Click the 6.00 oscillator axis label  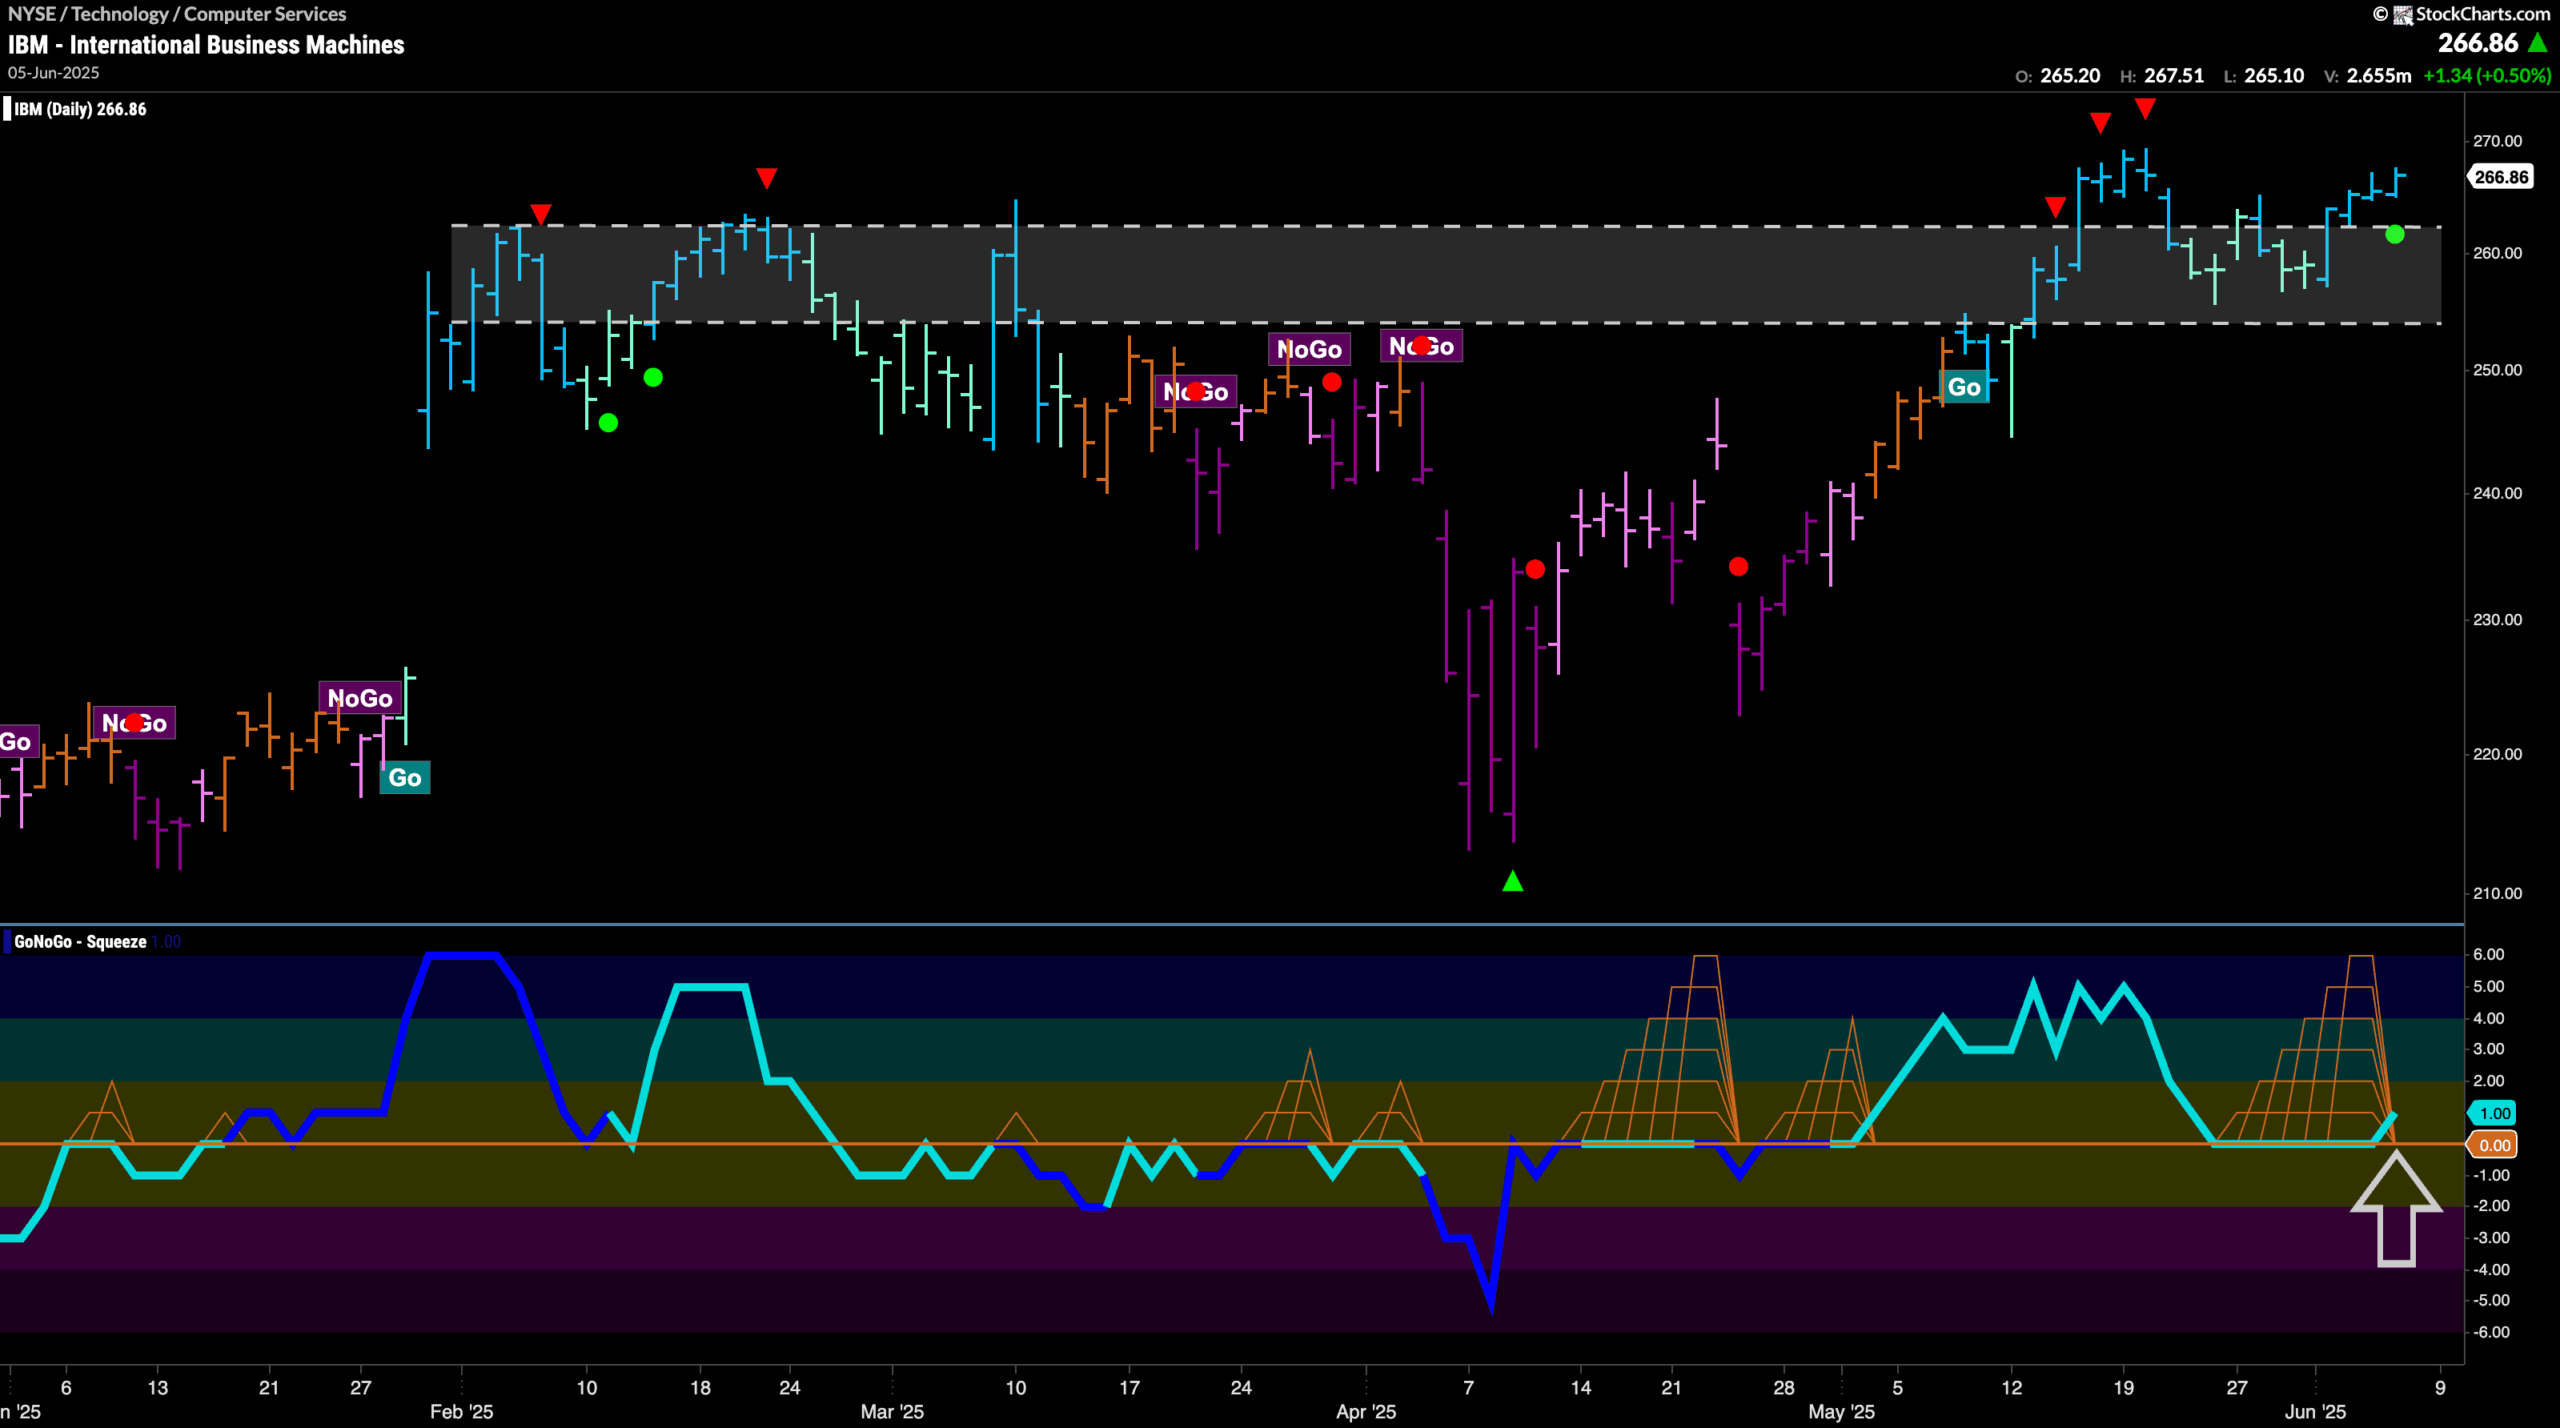click(2488, 954)
